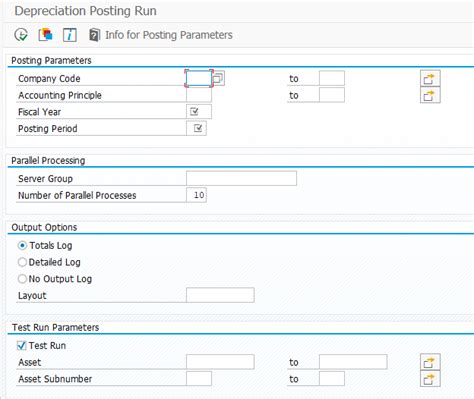
Task: Click the Accounting Principle 'to' field
Action: coord(332,95)
